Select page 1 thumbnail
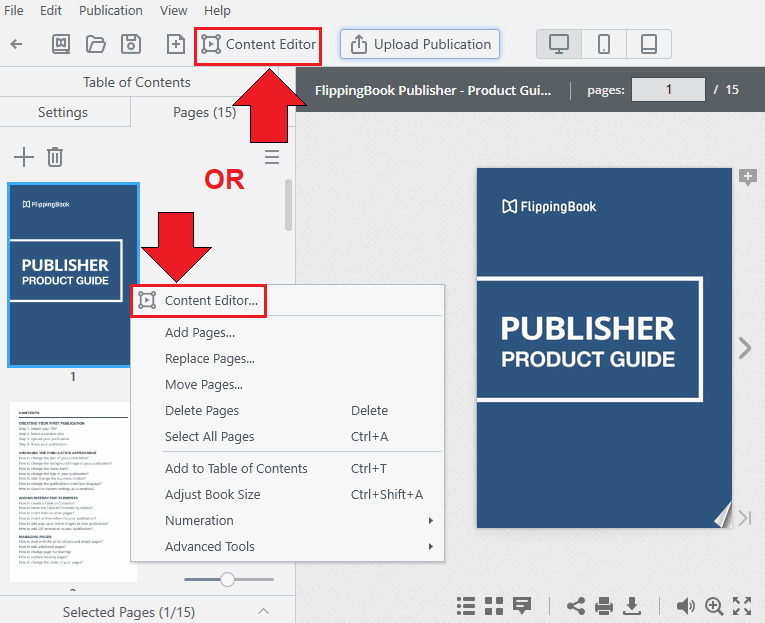Image resolution: width=765 pixels, height=623 pixels. pos(73,275)
